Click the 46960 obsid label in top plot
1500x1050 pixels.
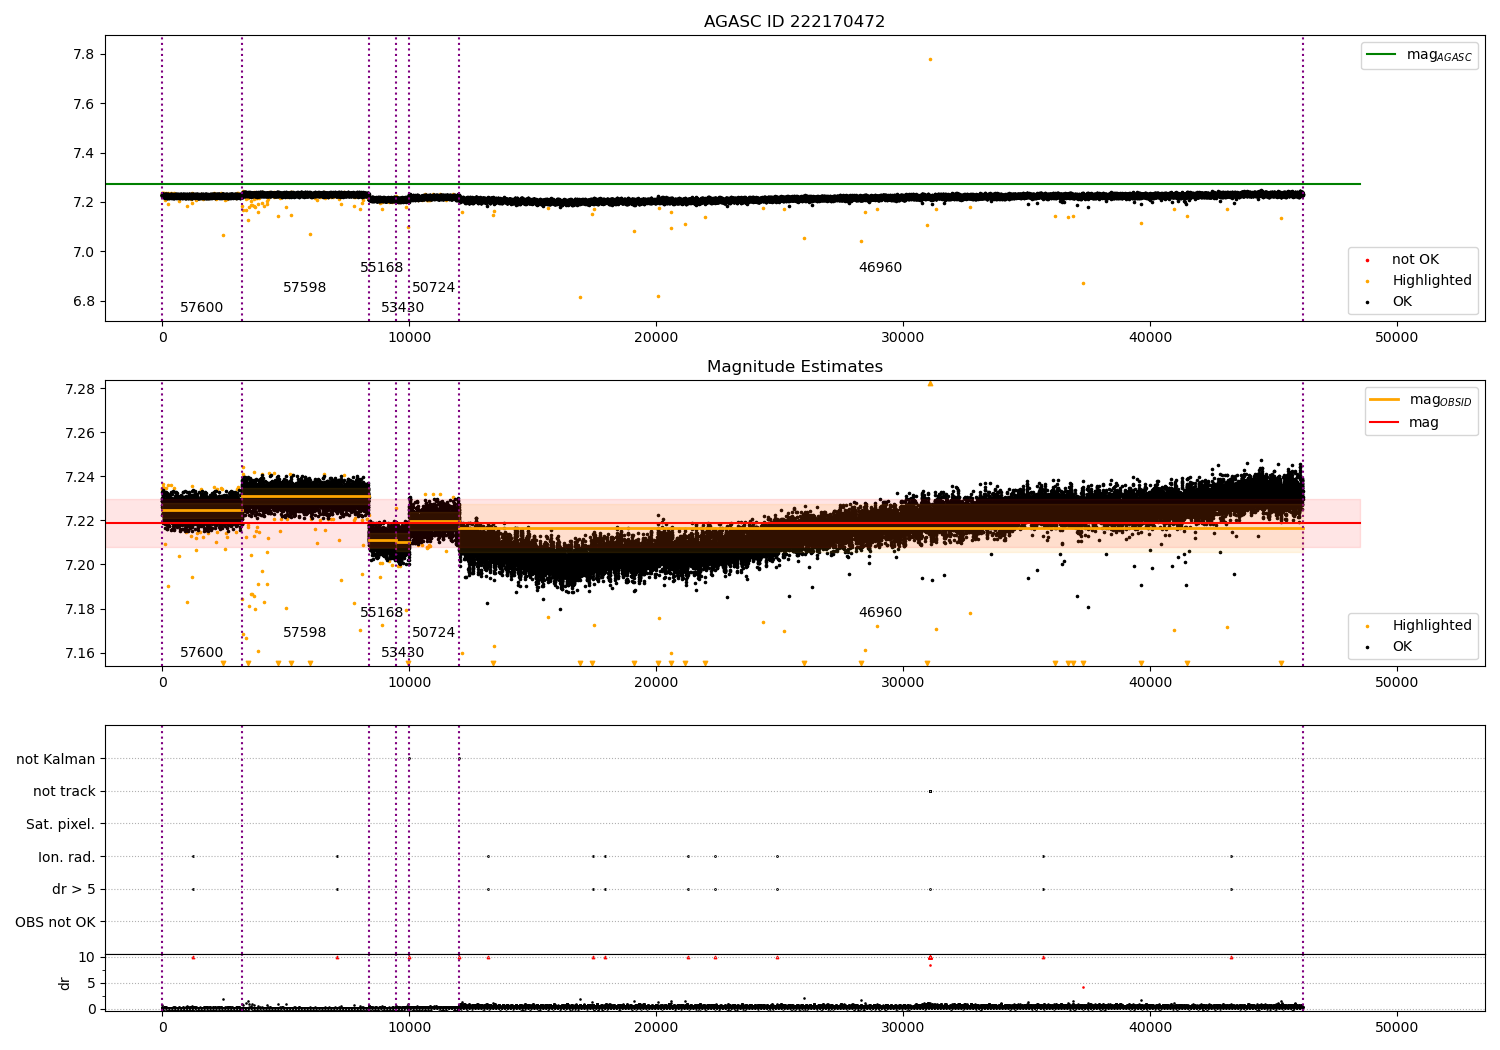[880, 268]
